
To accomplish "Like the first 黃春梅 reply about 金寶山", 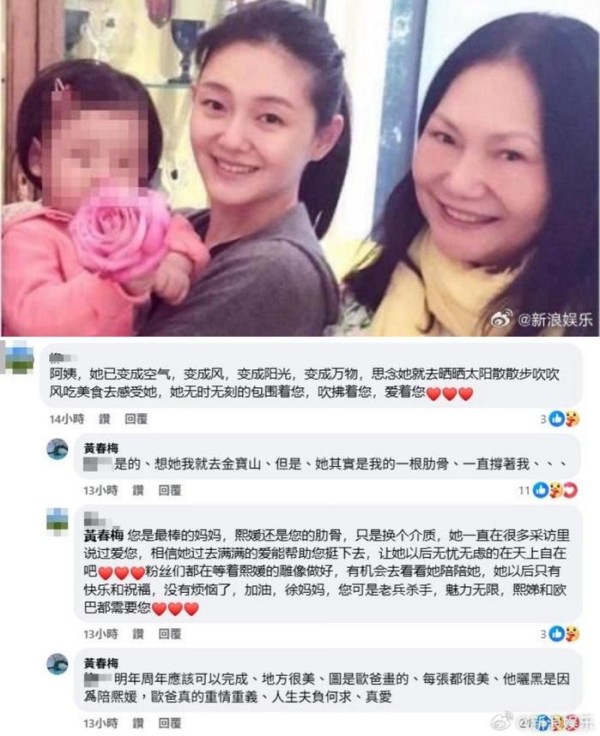I will tap(138, 491).
